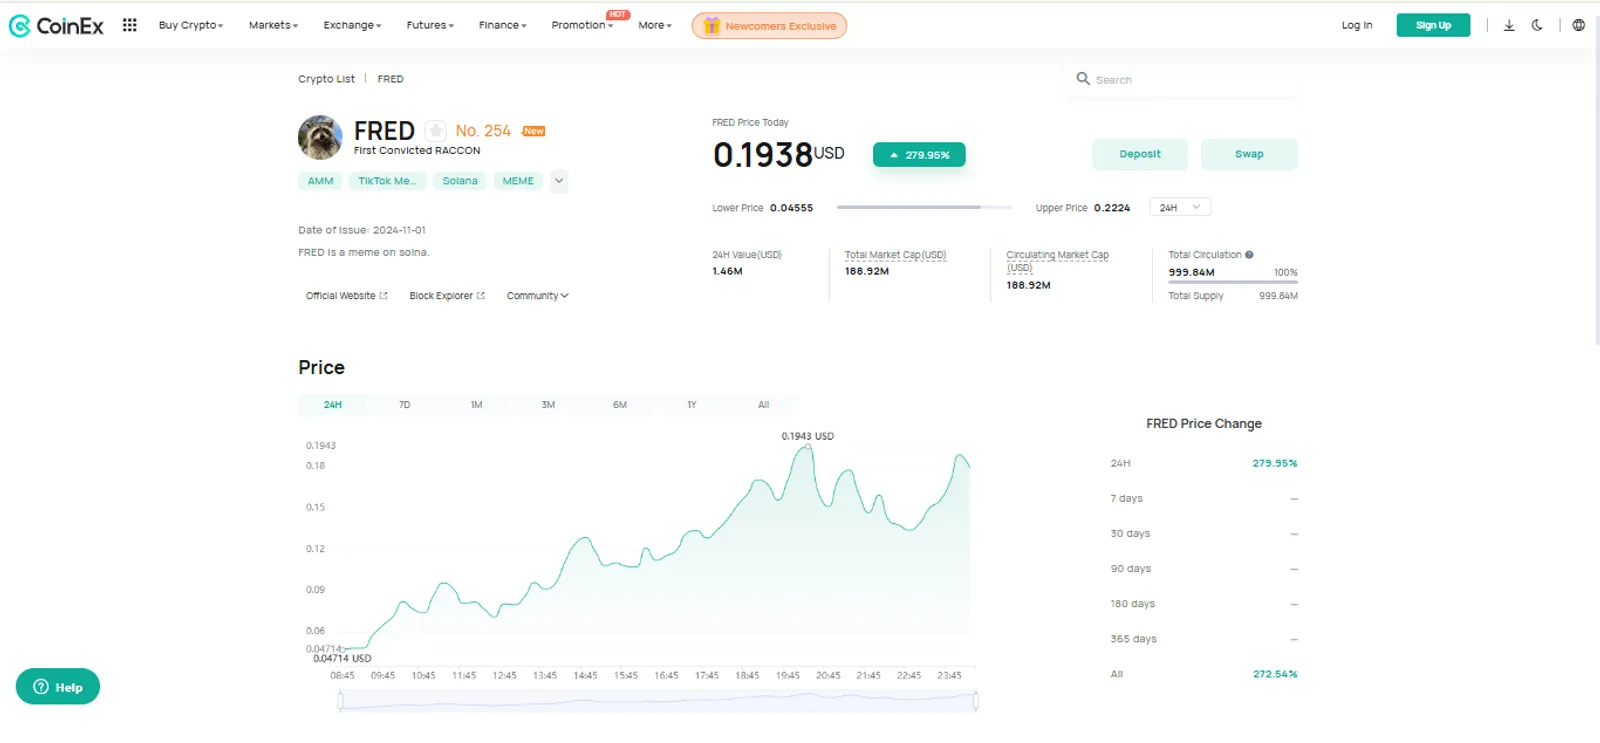Click the search magnifier icon
The image size is (1600, 743).
(1082, 78)
